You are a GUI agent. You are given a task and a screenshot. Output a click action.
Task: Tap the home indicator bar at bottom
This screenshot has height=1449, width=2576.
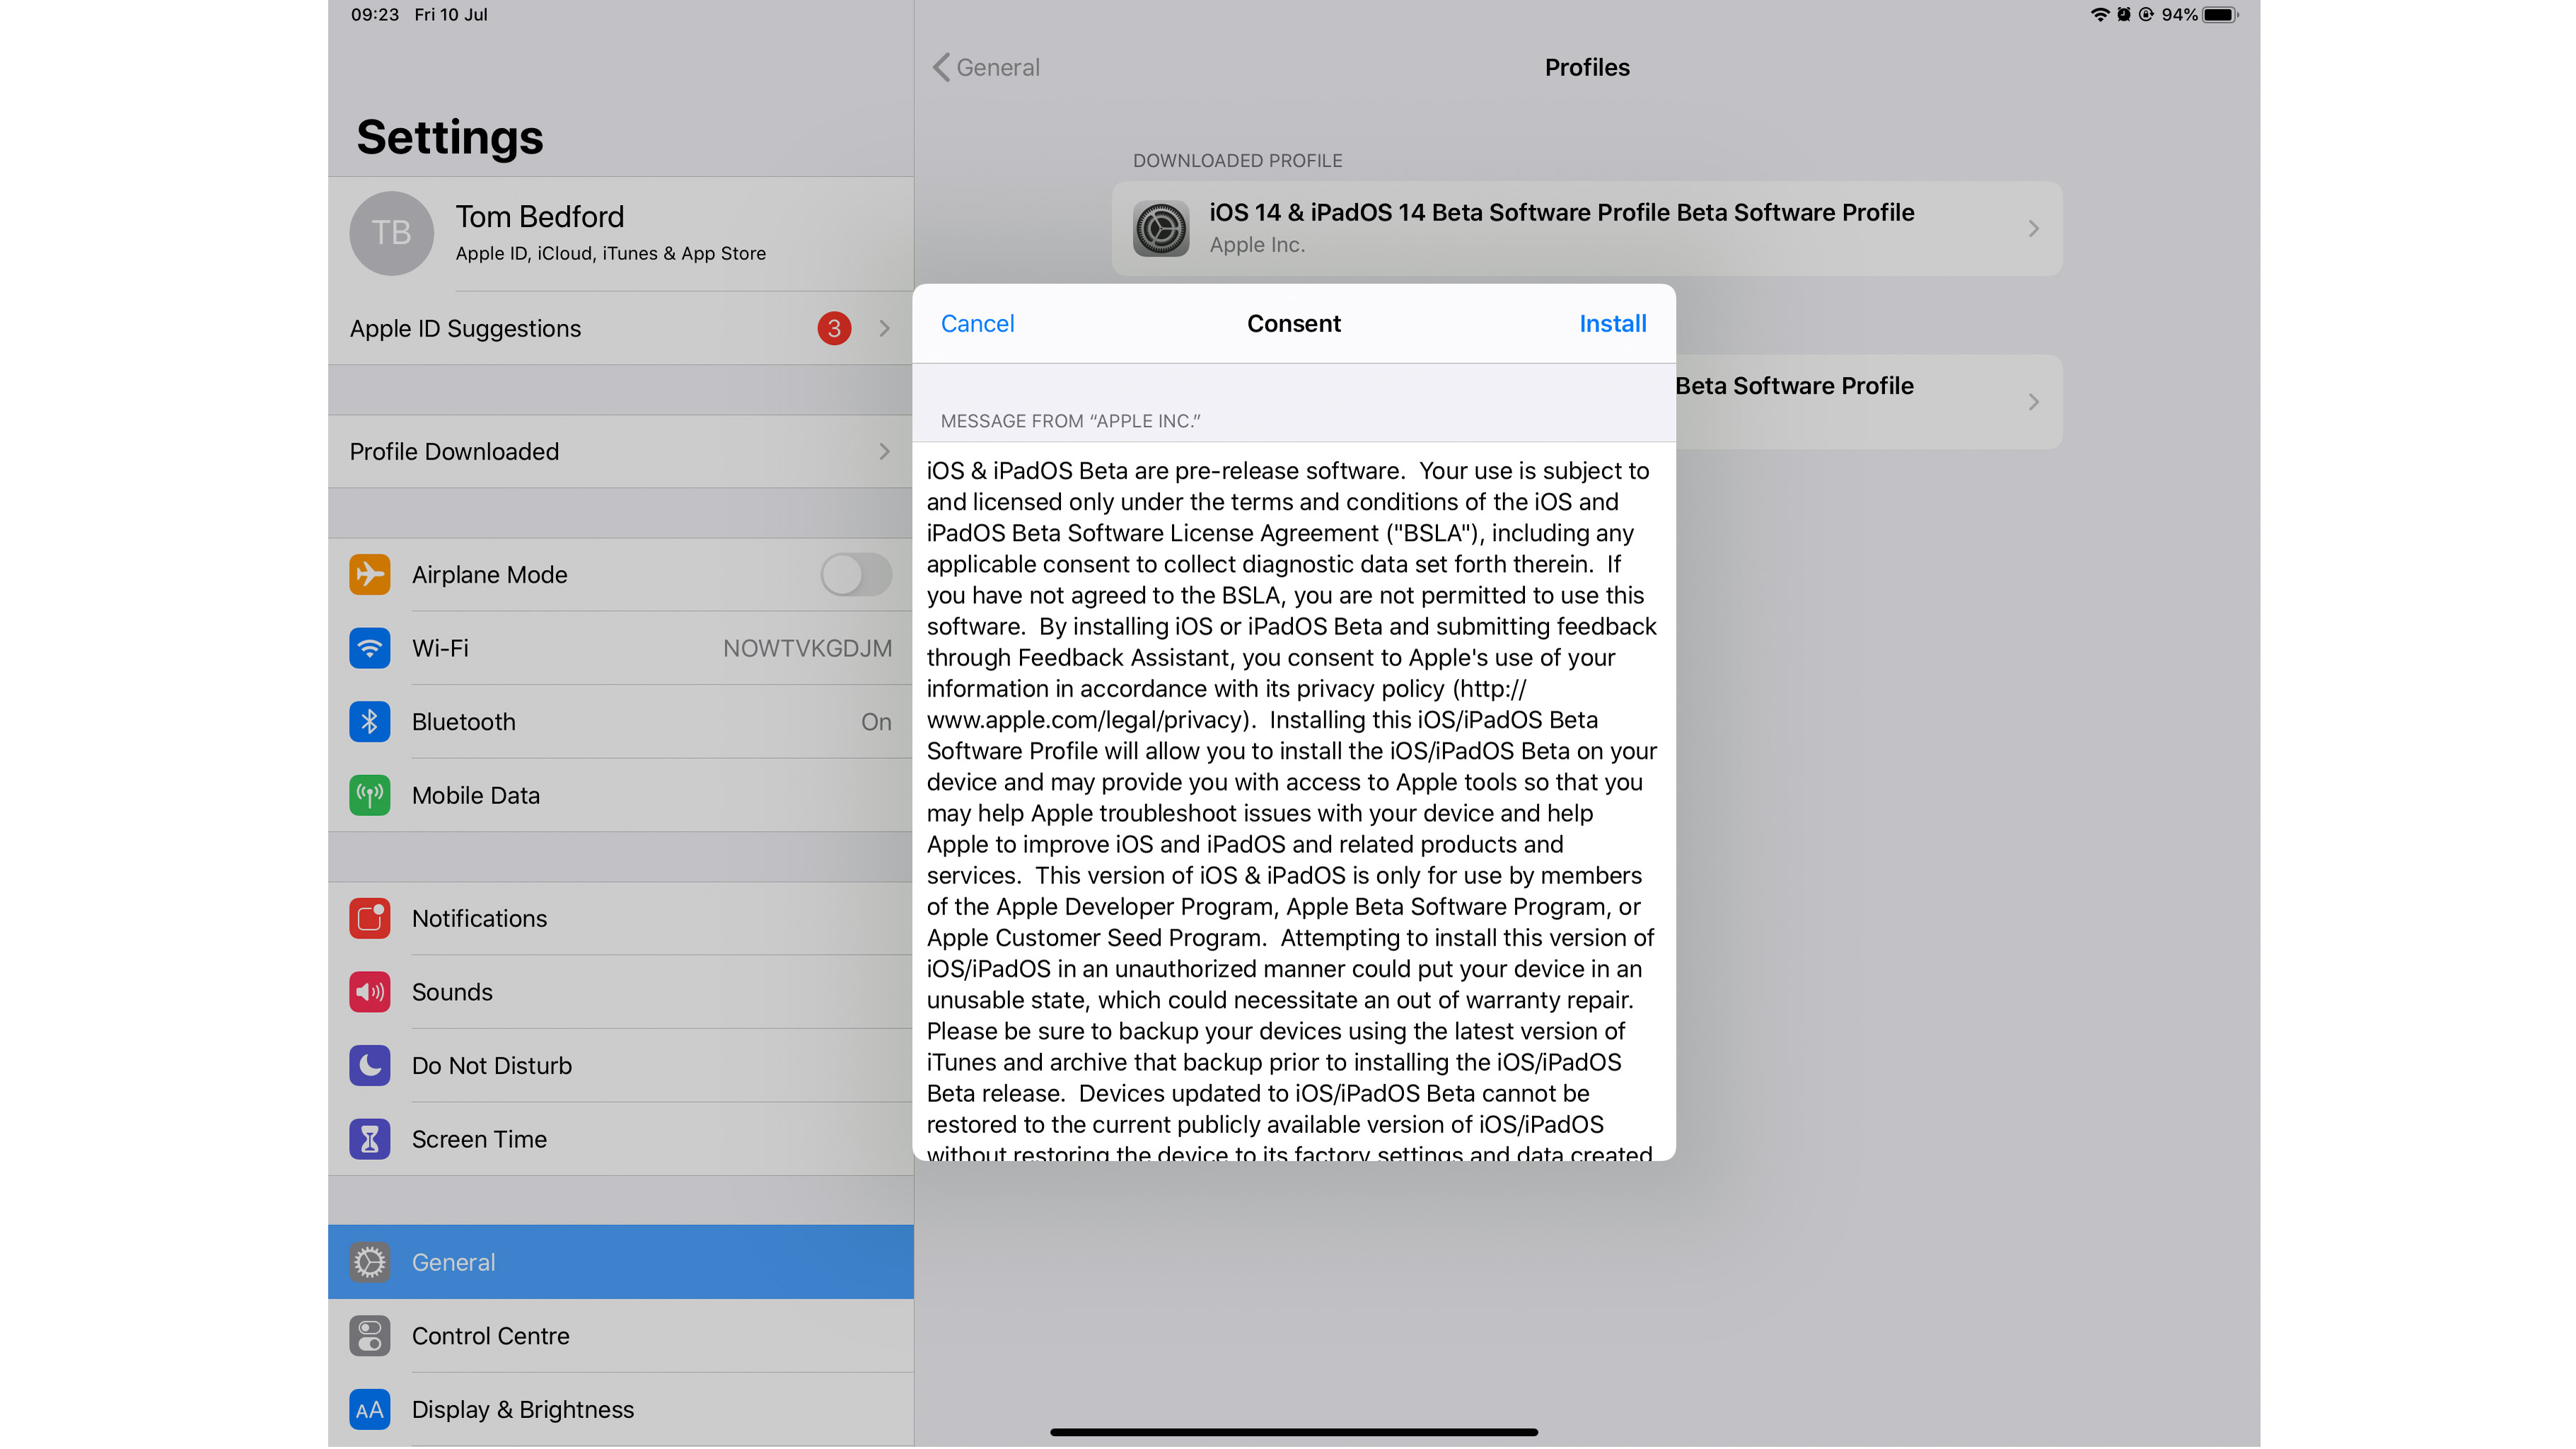tap(1293, 1433)
